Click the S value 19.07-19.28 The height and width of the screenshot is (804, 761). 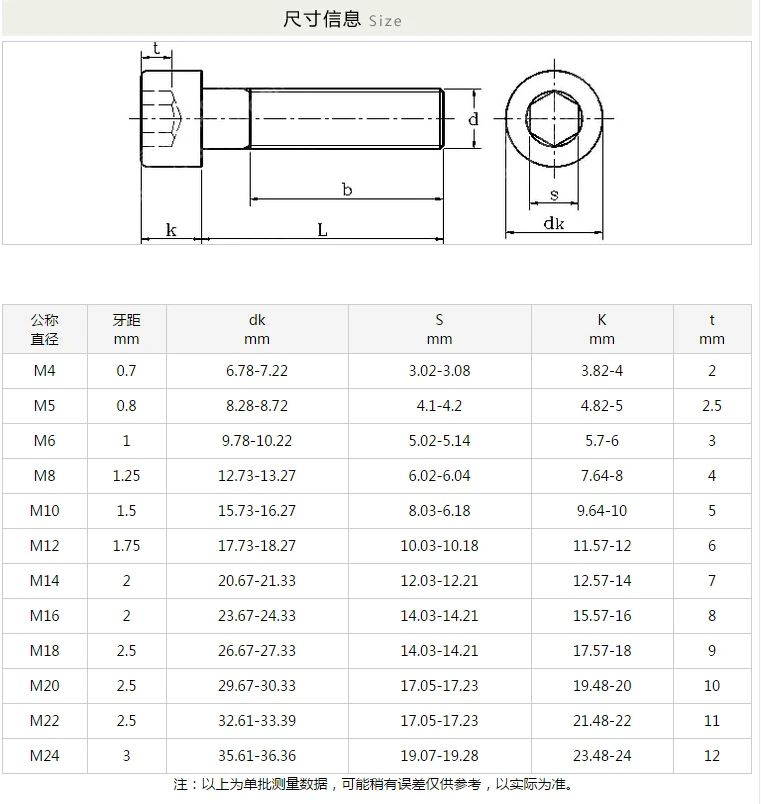[x=439, y=755]
